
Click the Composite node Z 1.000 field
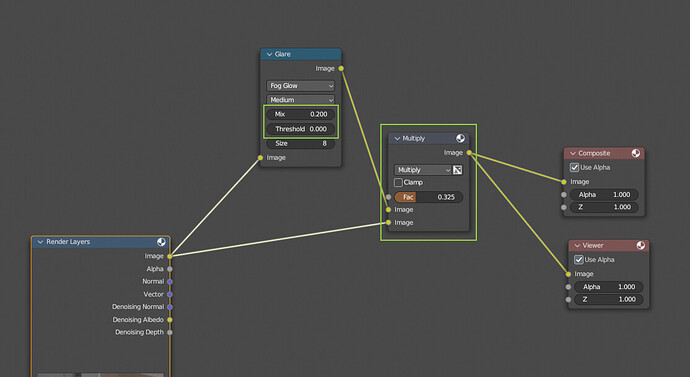604,207
